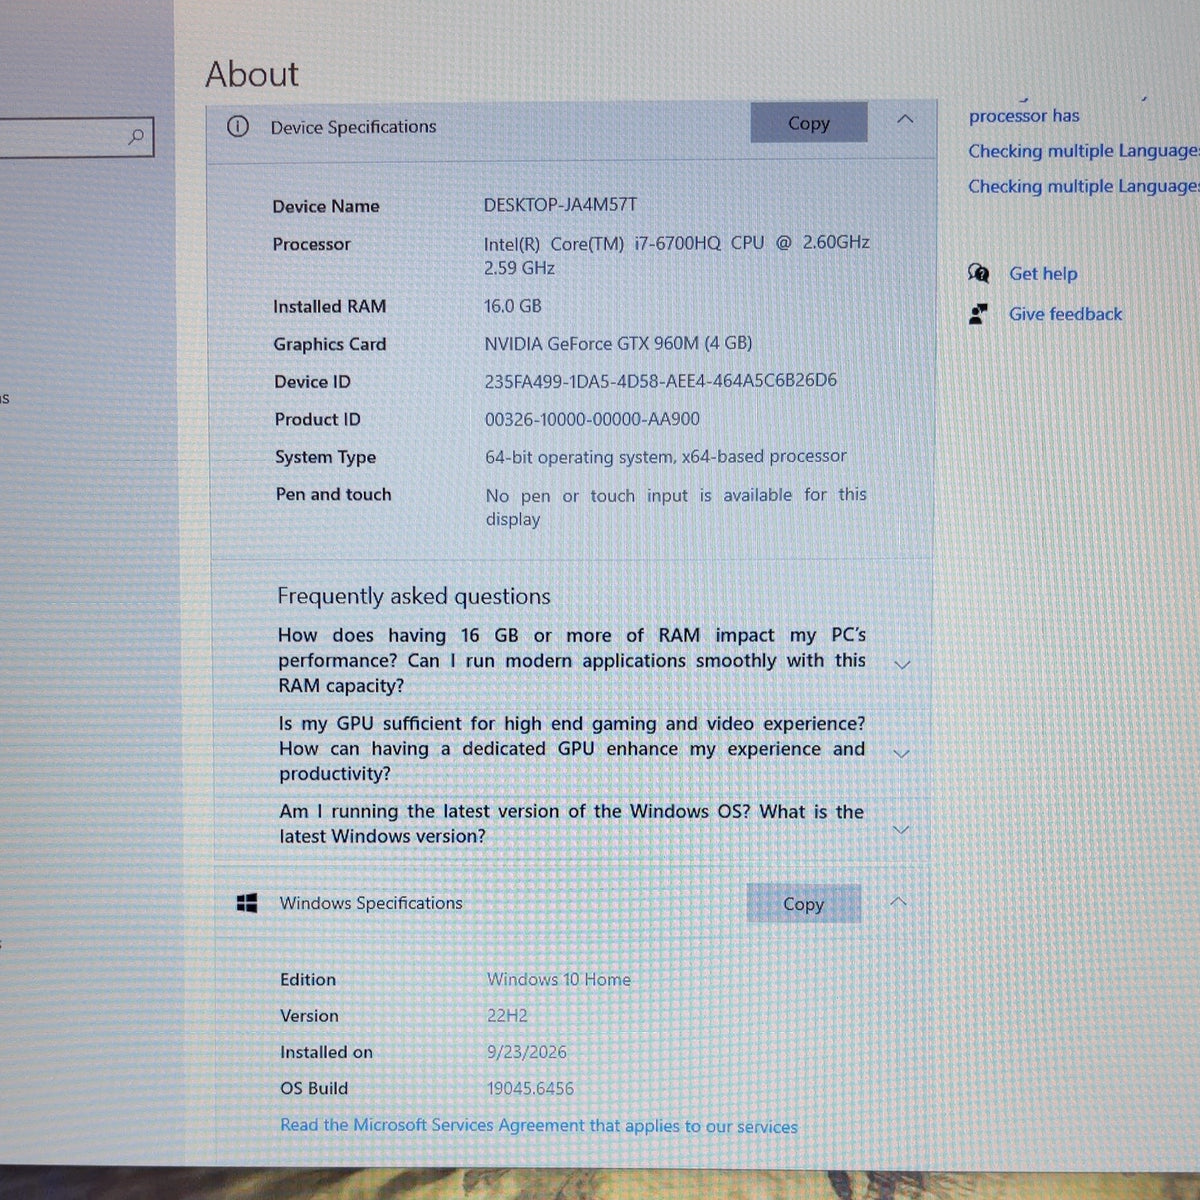
Task: Click the System Type label
Action: 326,457
